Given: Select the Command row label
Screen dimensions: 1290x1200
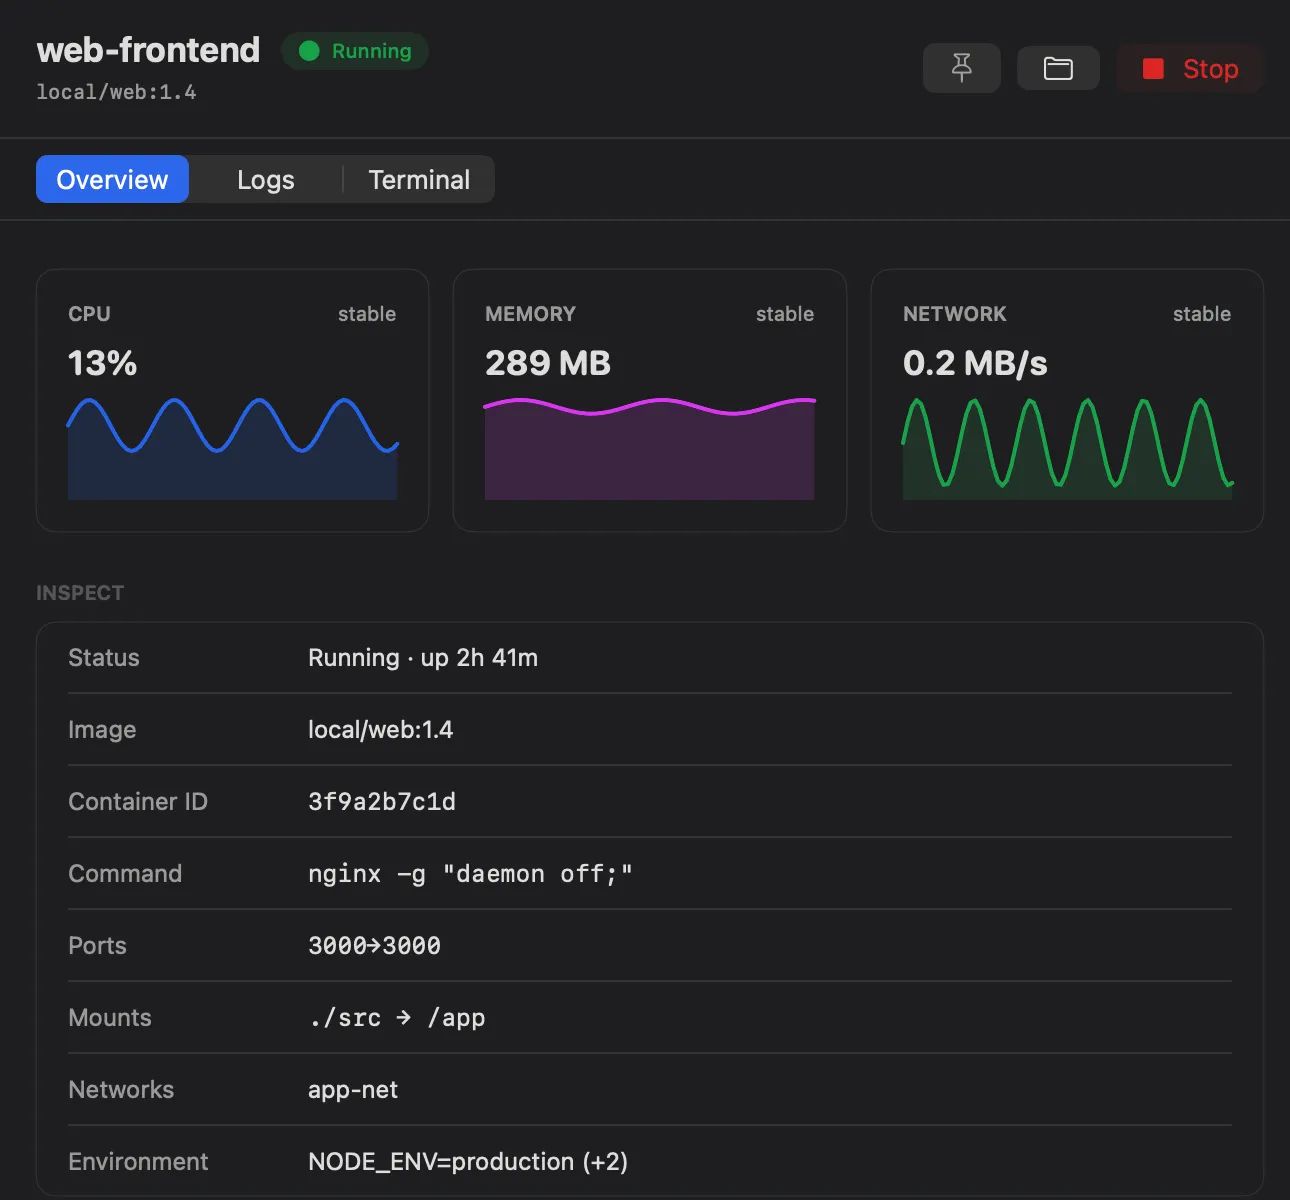Looking at the screenshot, I should 125,873.
